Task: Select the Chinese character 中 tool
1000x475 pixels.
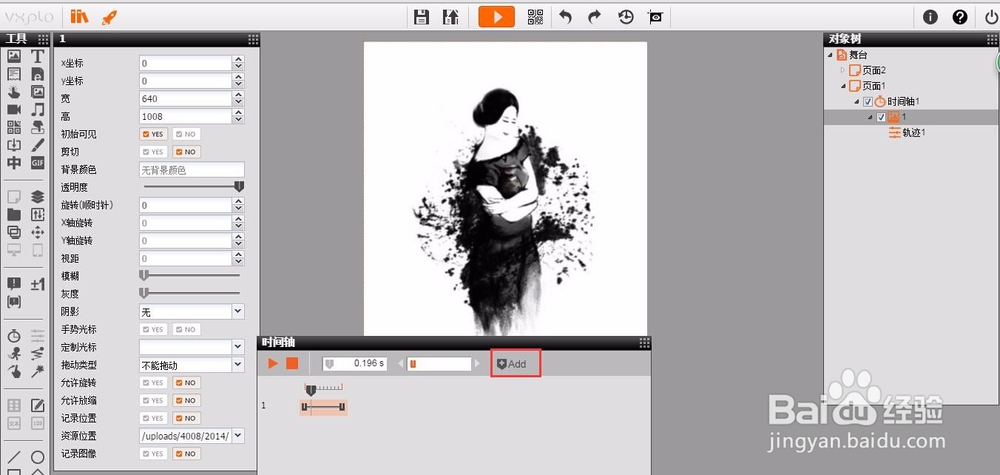Action: [x=14, y=163]
